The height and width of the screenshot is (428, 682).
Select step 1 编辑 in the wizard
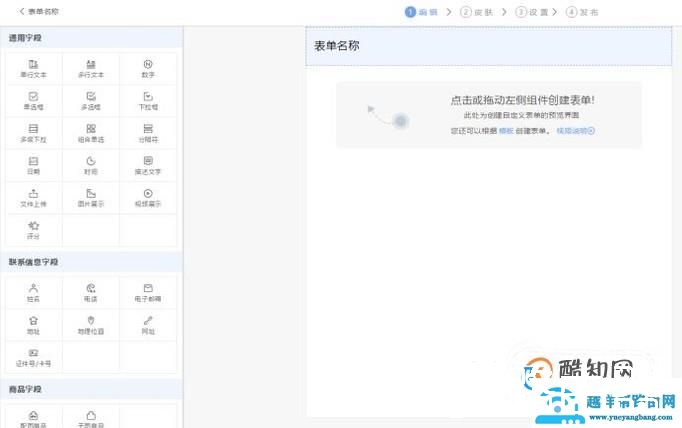tap(421, 12)
